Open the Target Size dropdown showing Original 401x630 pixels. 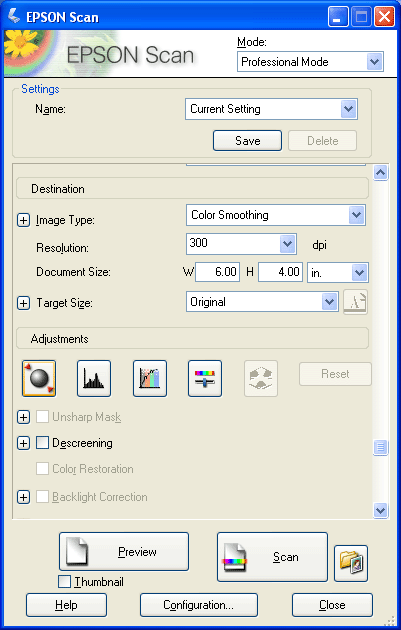[262, 302]
